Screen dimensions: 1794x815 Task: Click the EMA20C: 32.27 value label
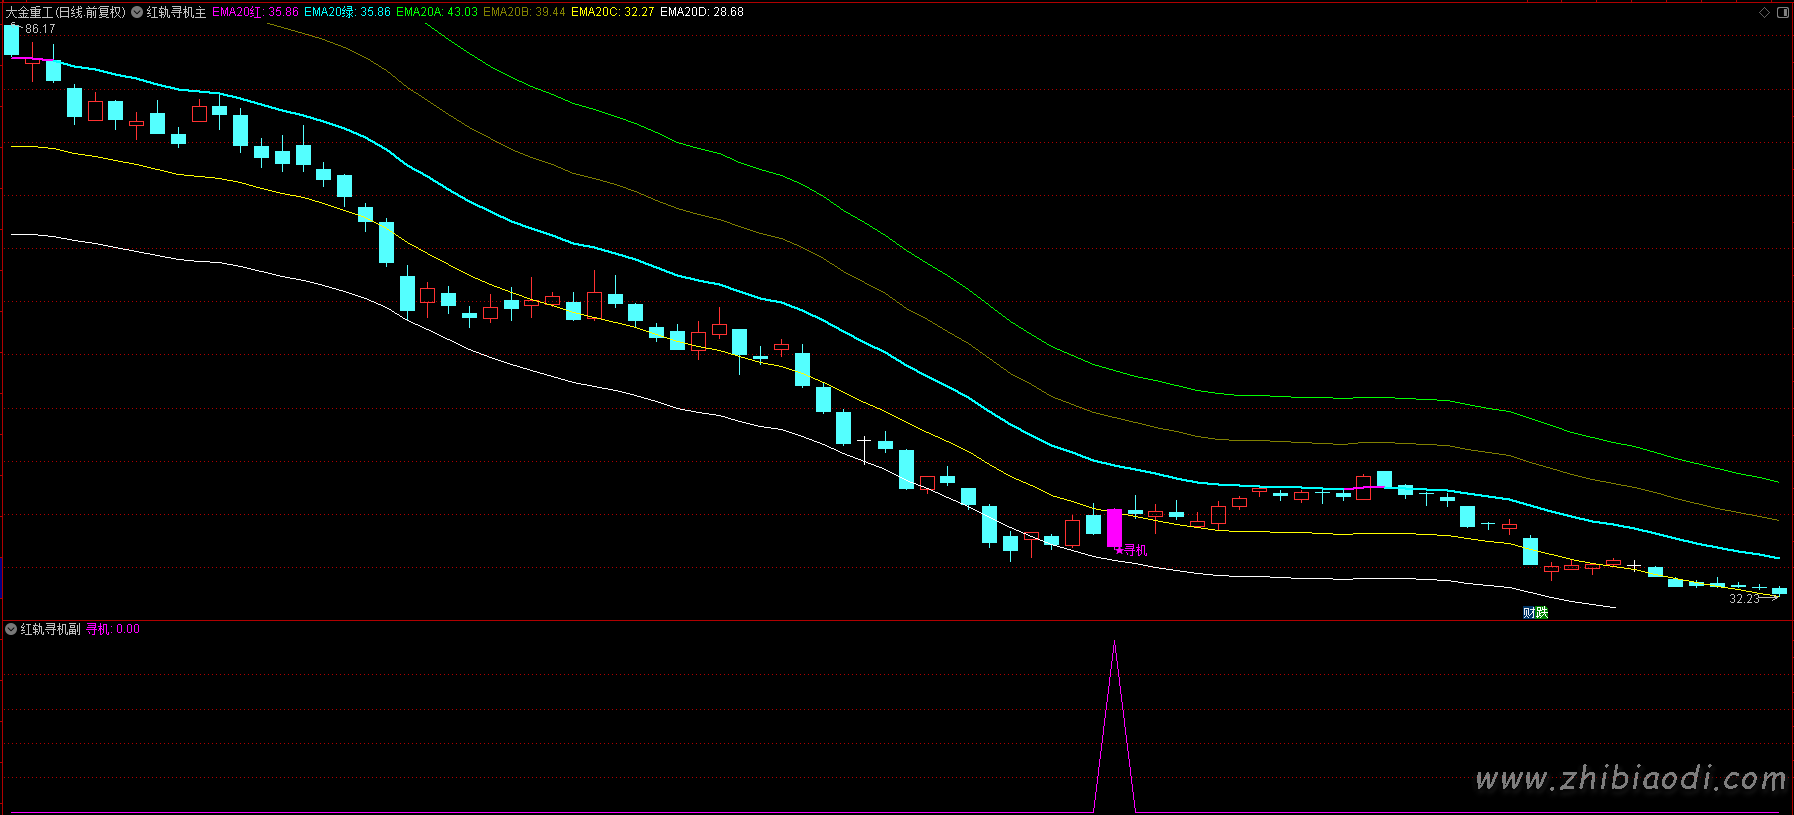[x=613, y=12]
